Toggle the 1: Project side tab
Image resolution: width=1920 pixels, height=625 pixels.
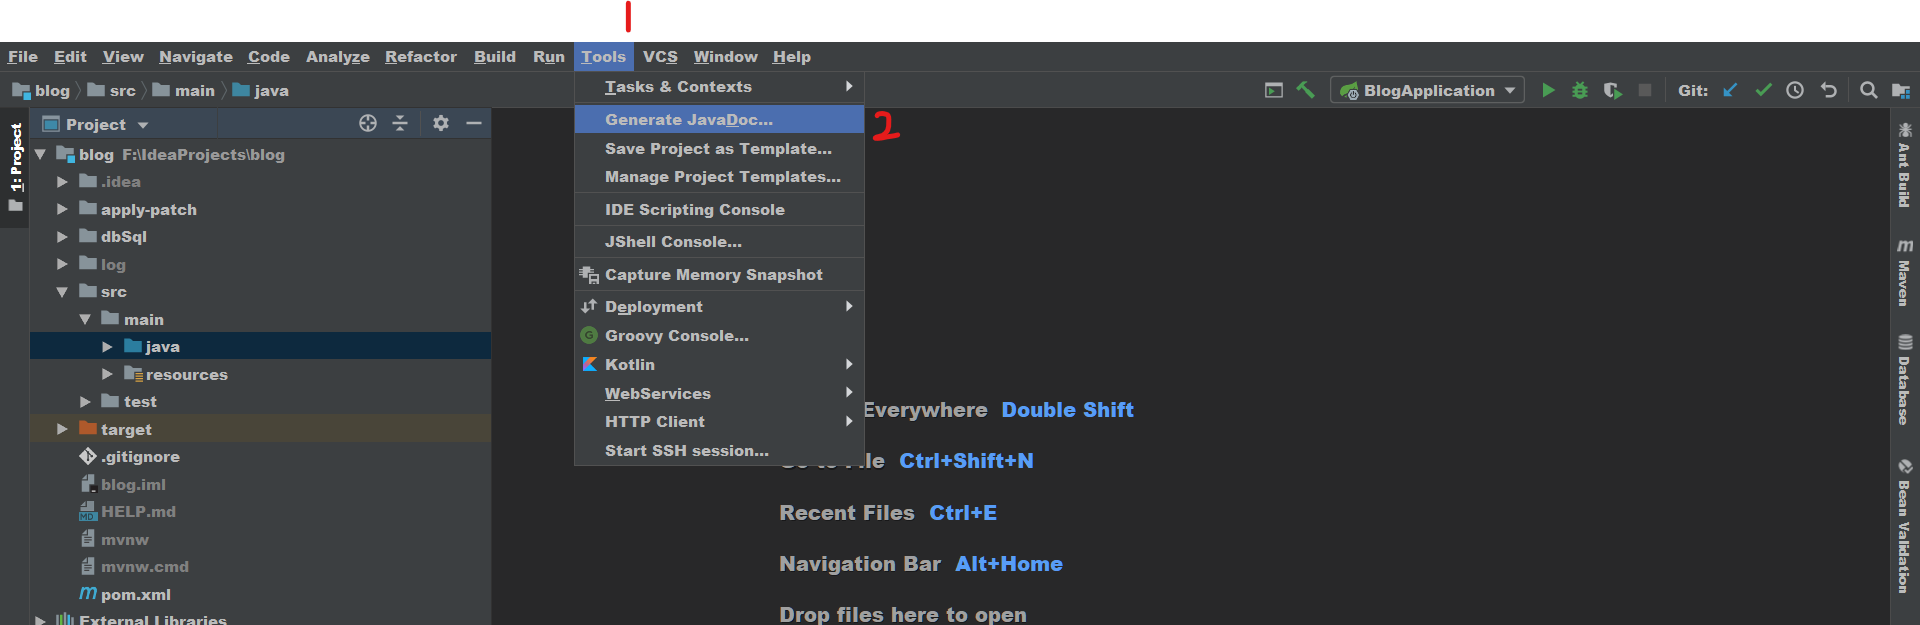pyautogui.click(x=15, y=167)
